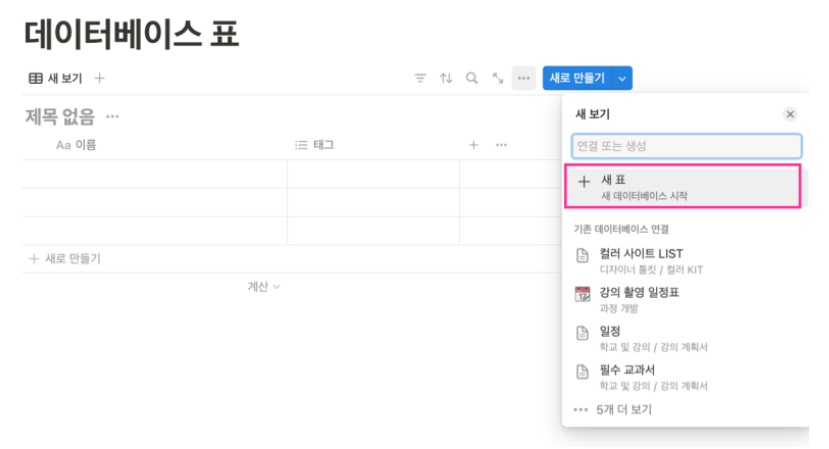Click the expand to full page icon

498,78
